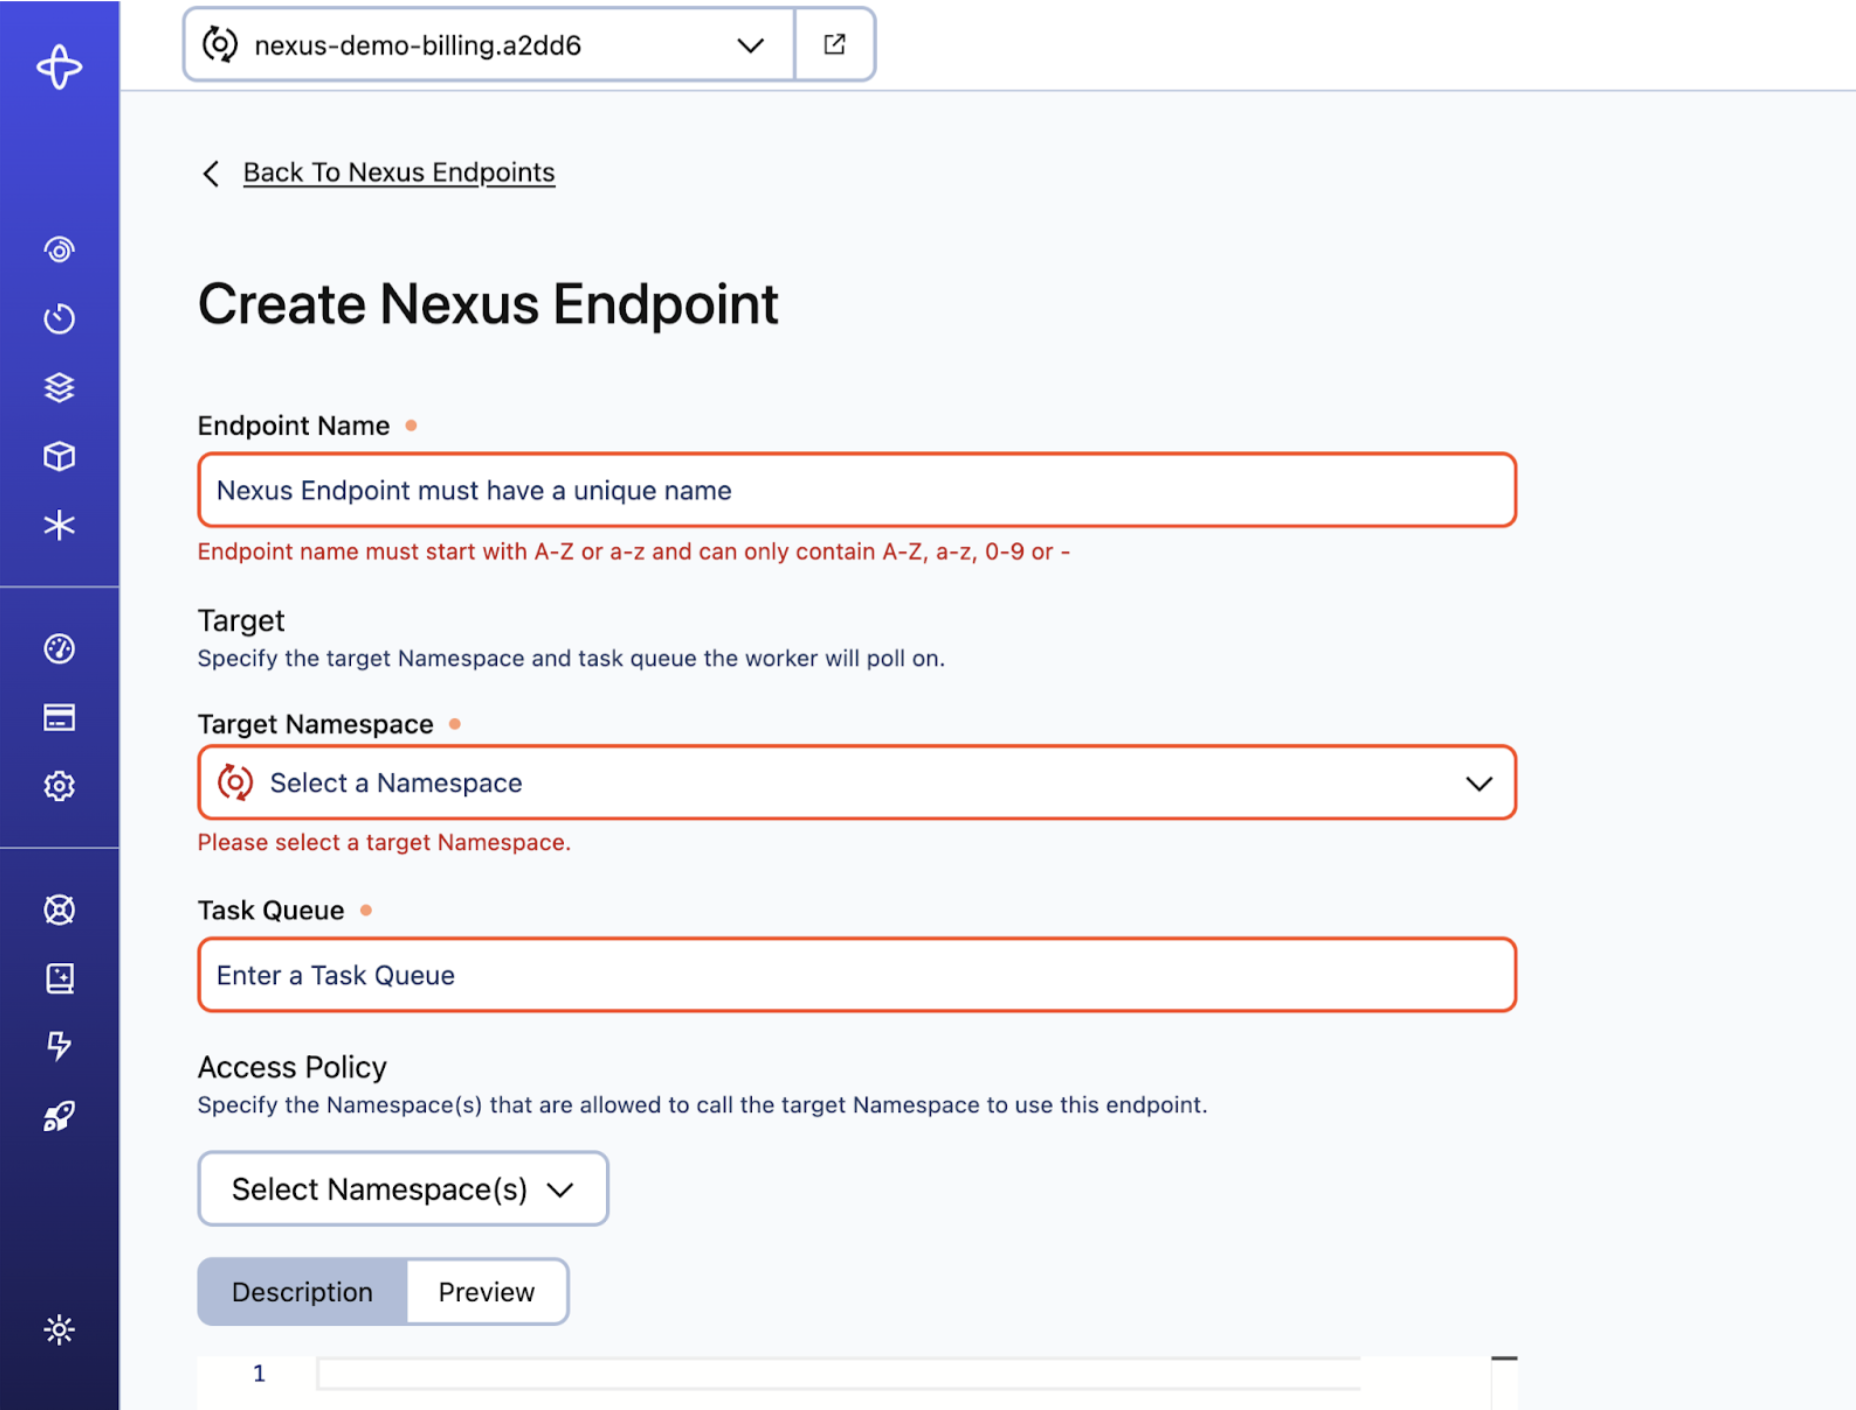Open the Select a Namespace dropdown

point(856,783)
